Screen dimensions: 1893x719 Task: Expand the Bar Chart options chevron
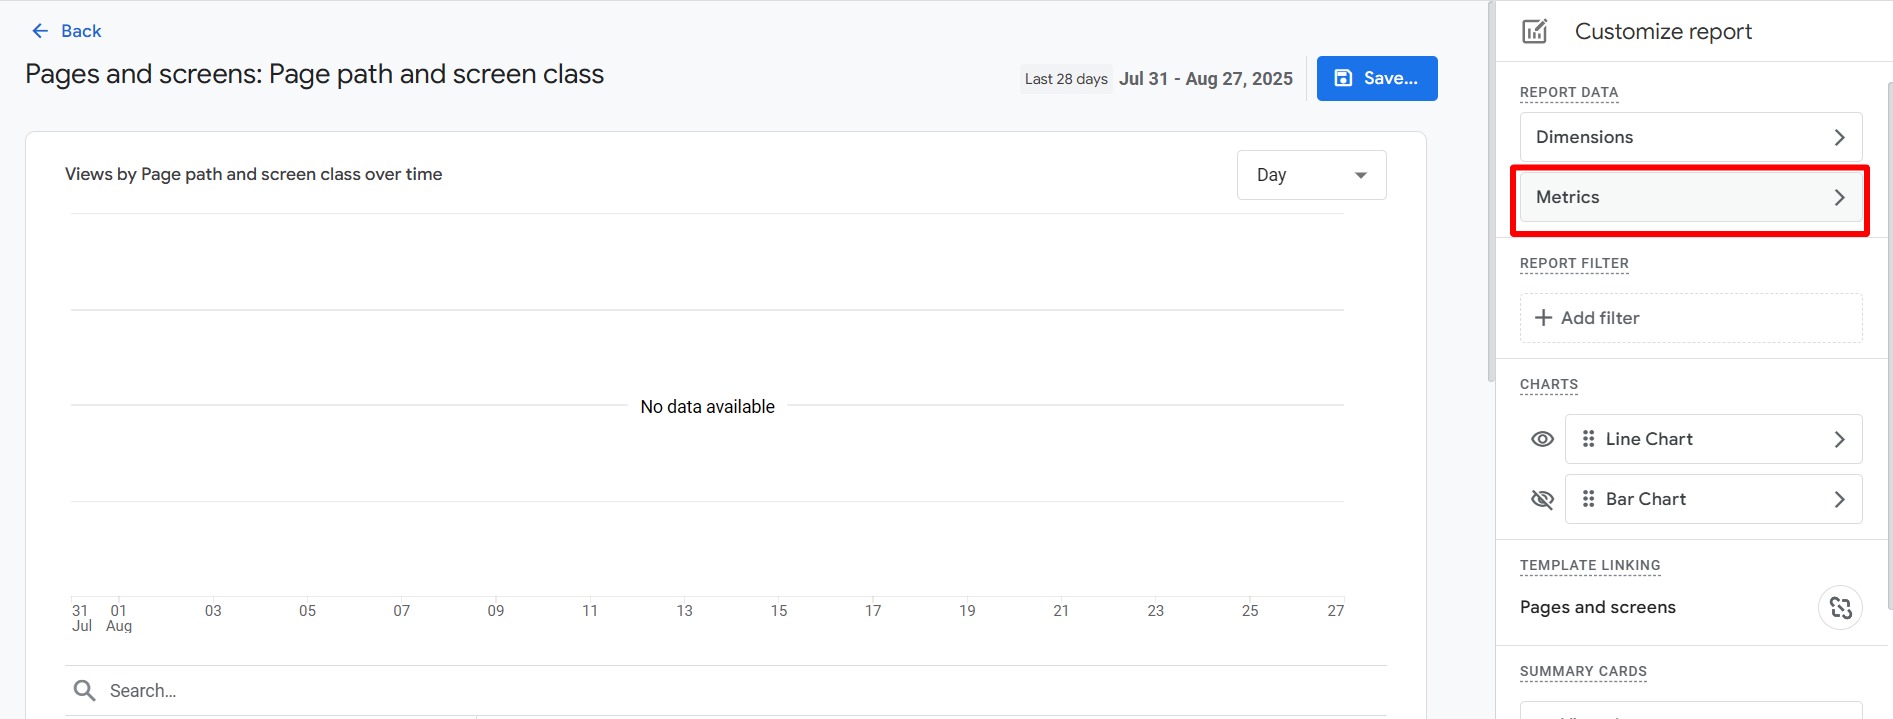click(x=1839, y=499)
